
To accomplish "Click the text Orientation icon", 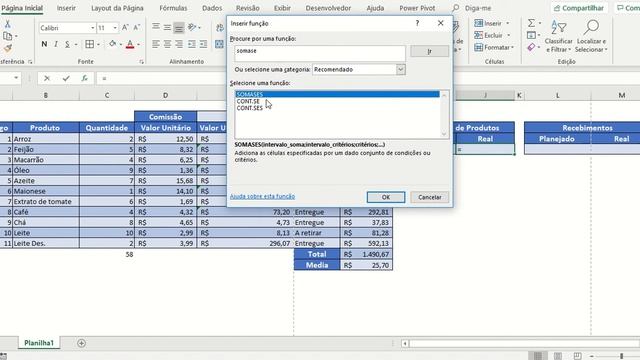I will point(192,27).
